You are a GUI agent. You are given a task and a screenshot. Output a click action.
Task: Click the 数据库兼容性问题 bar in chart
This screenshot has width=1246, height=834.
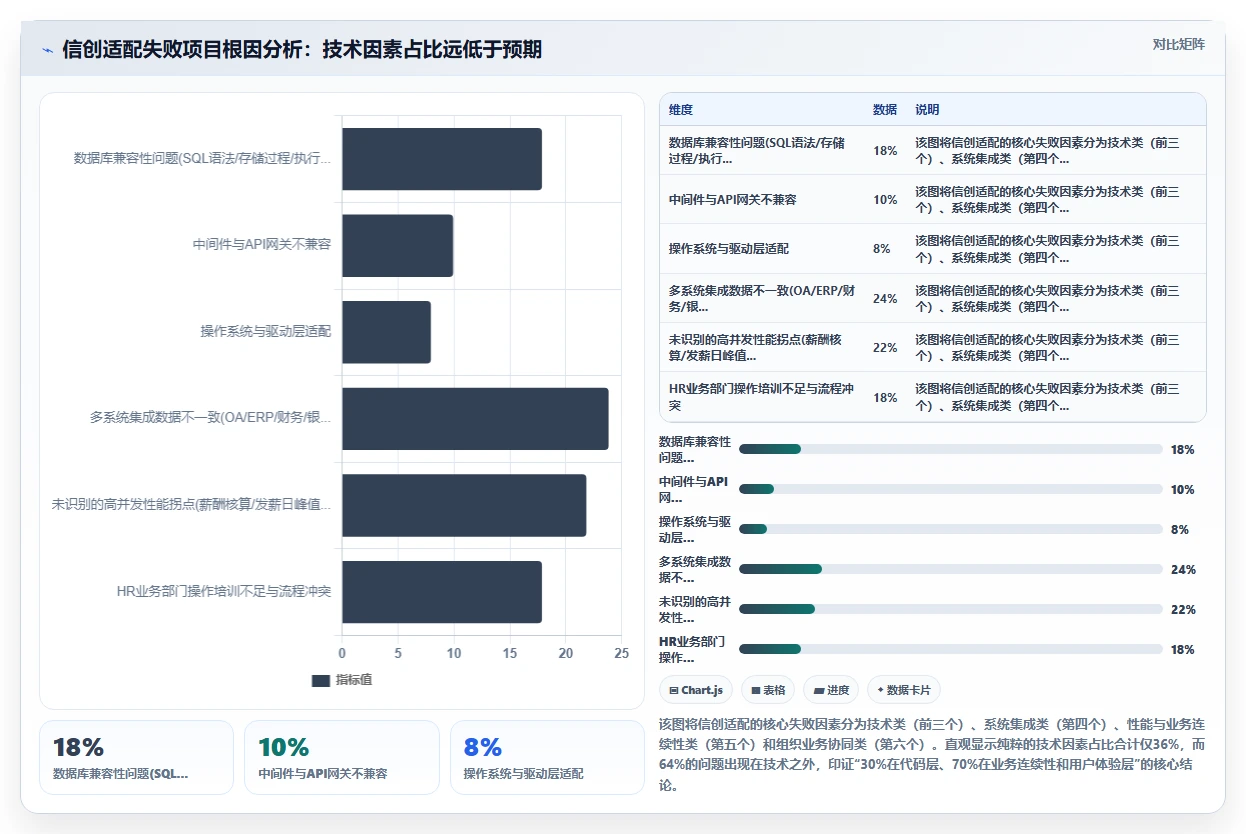(442, 159)
